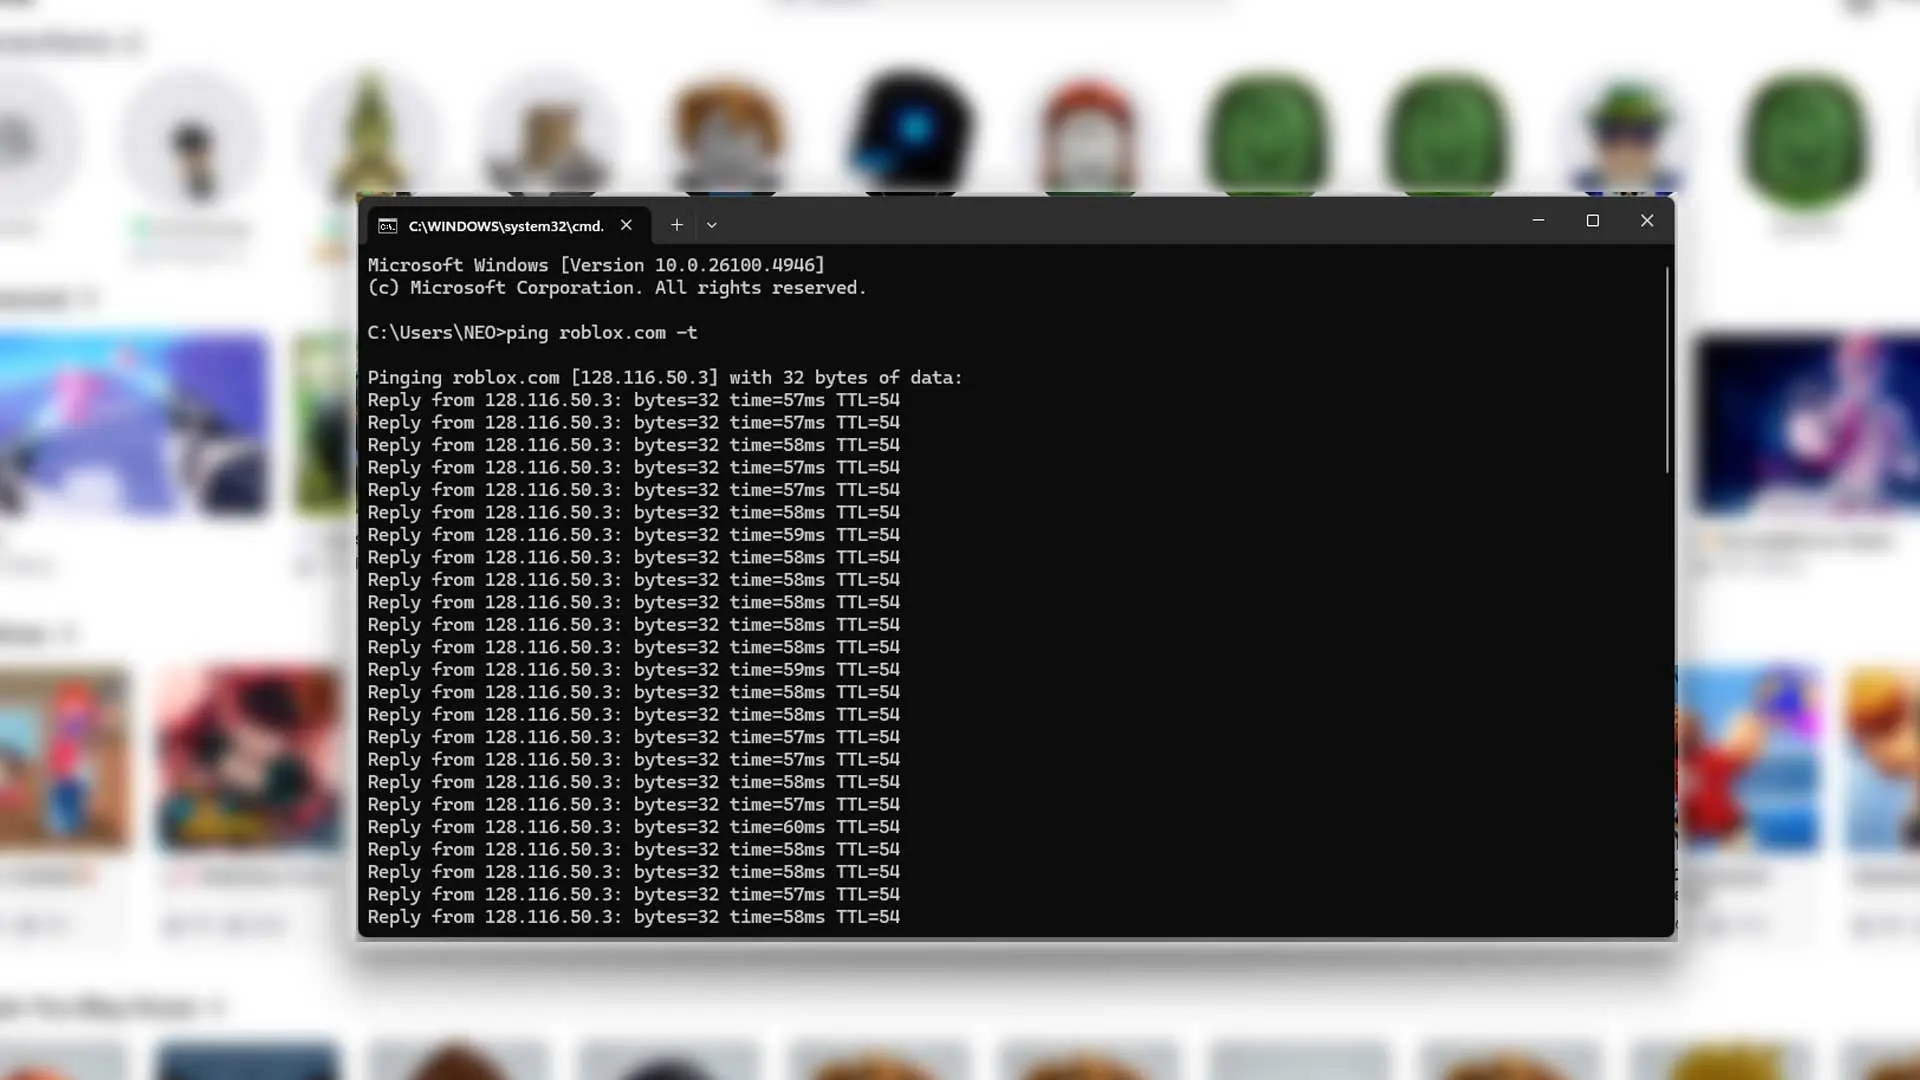Screen dimensions: 1920x1080
Task: Click the reply line showing time=60ms
Action: coord(633,827)
